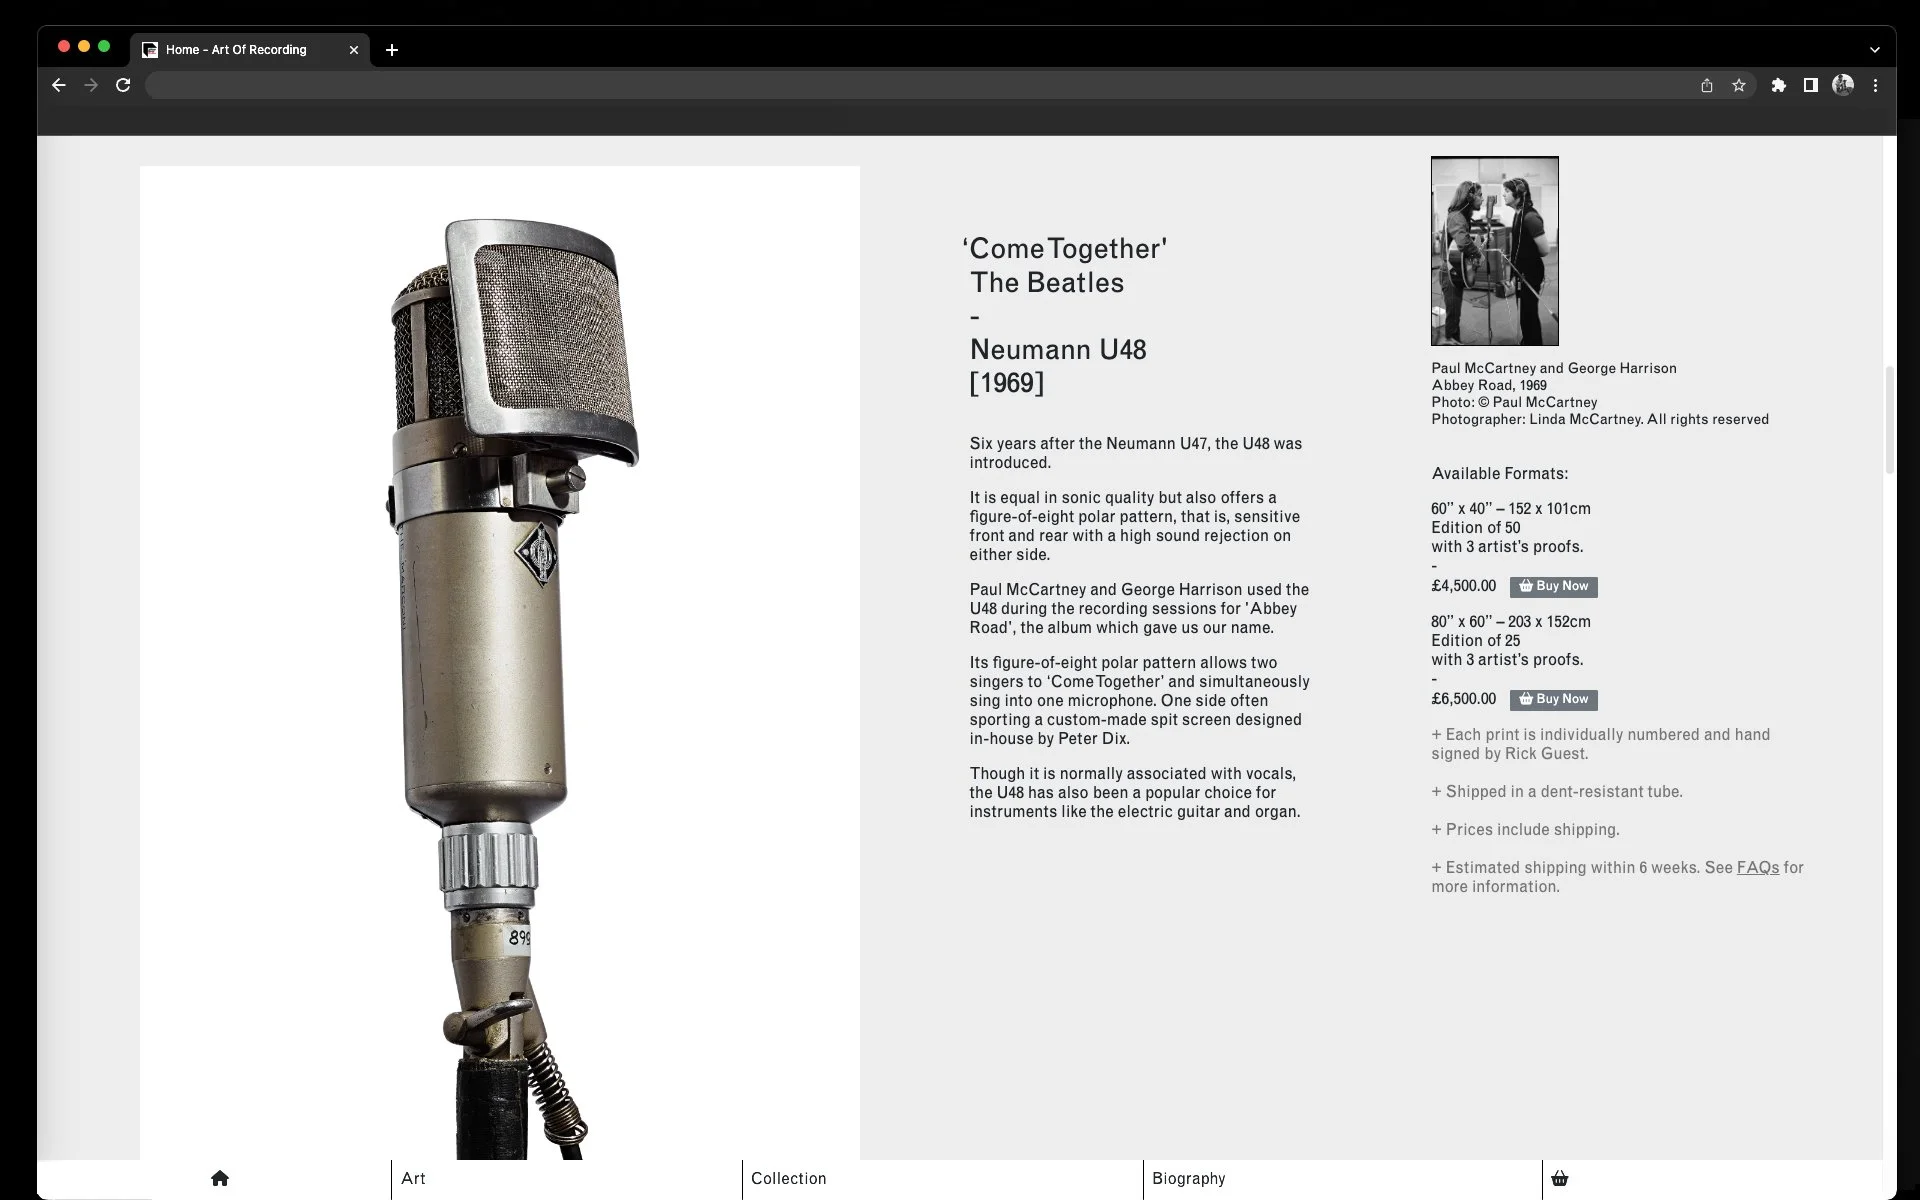Open the Extensions puzzle icon
The width and height of the screenshot is (1920, 1200).
tap(1778, 85)
